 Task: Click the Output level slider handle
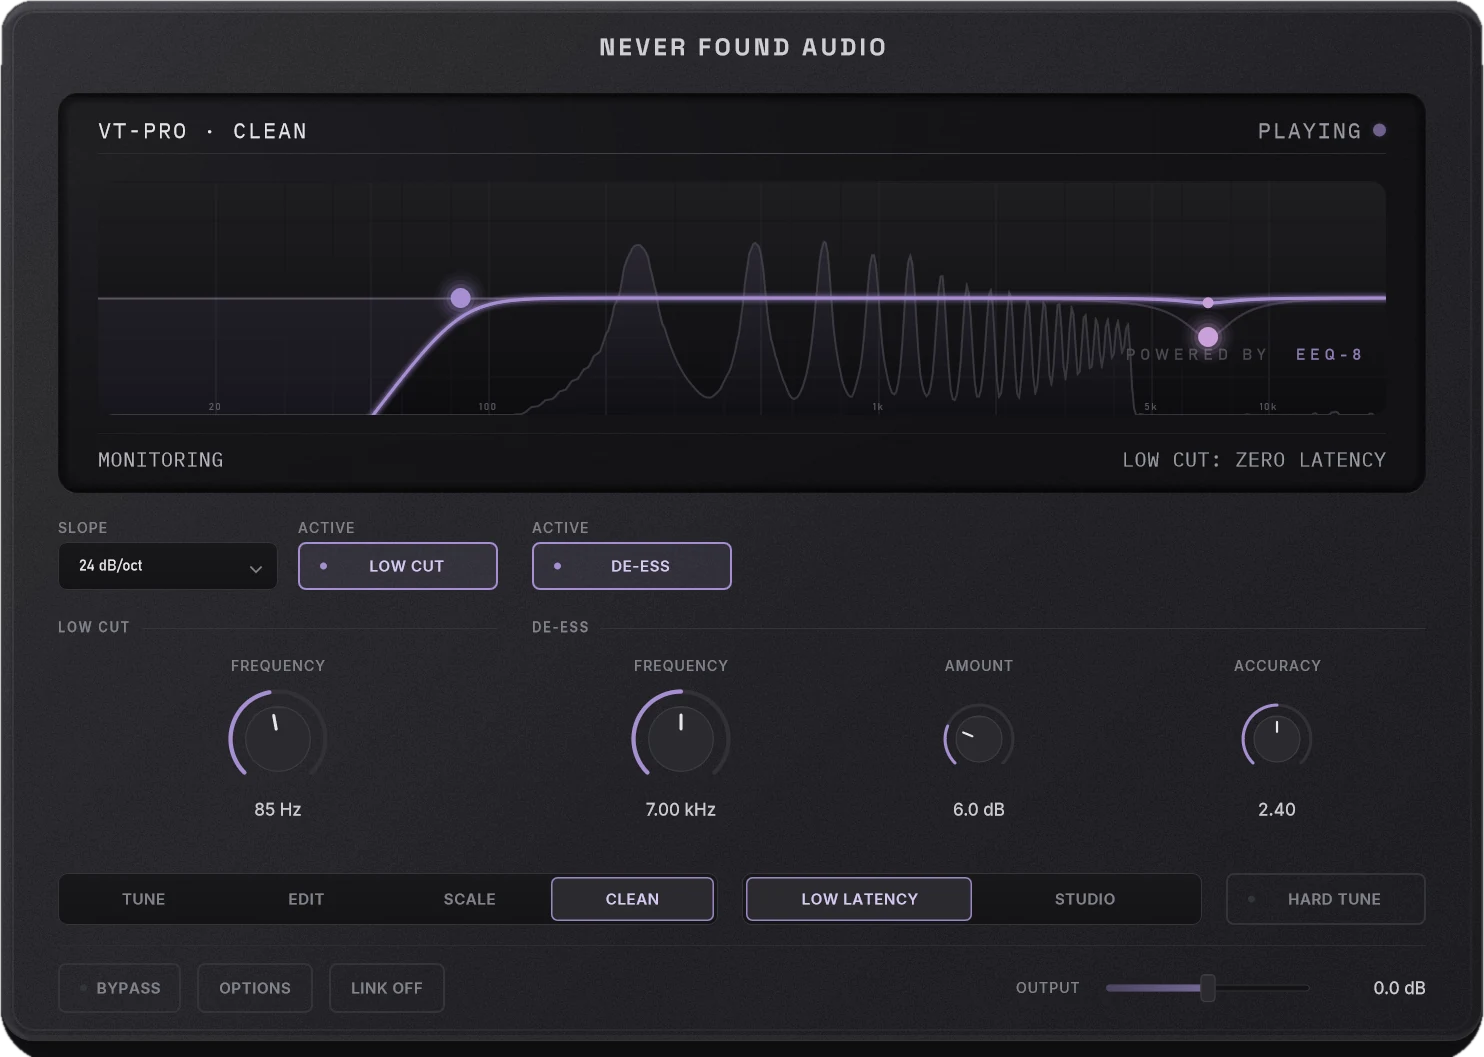(x=1208, y=988)
